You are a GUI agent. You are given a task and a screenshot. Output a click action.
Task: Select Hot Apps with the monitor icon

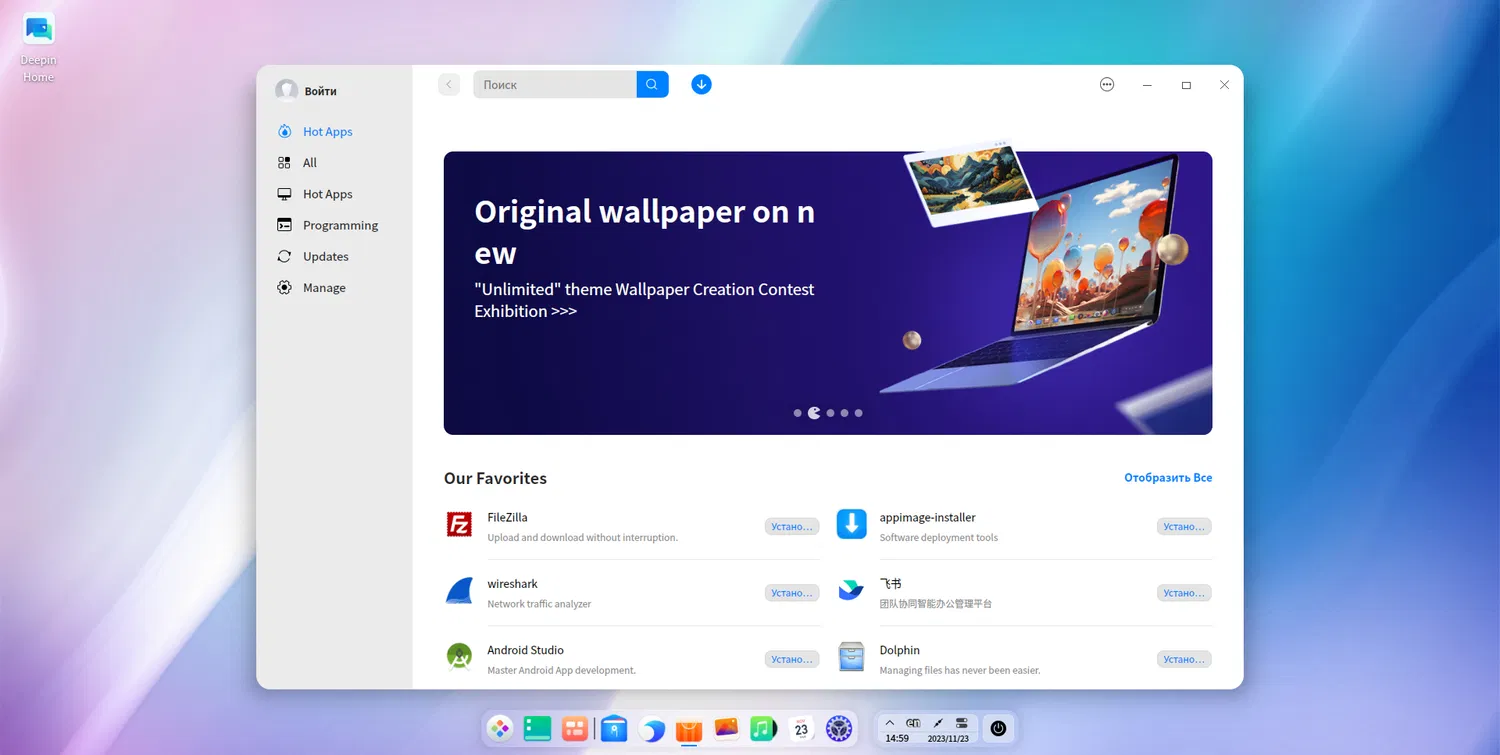(x=328, y=194)
